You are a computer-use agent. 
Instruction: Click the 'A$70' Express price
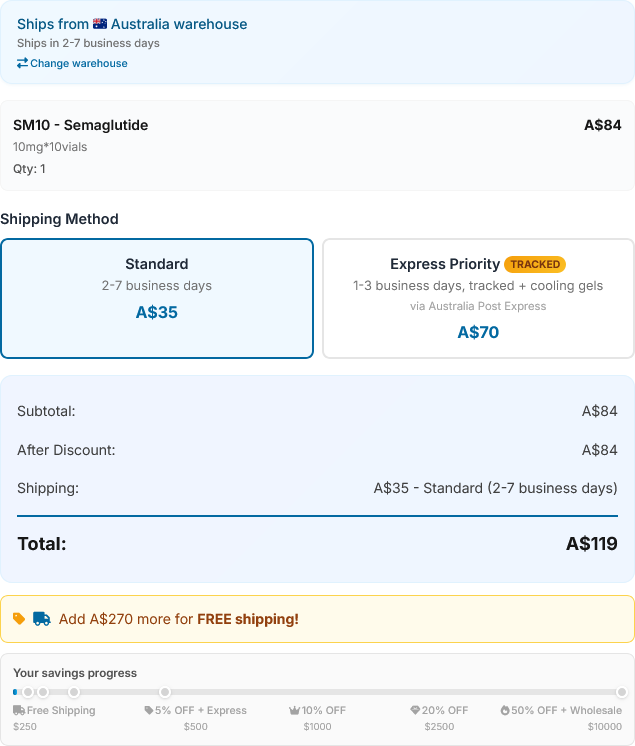[x=478, y=332]
